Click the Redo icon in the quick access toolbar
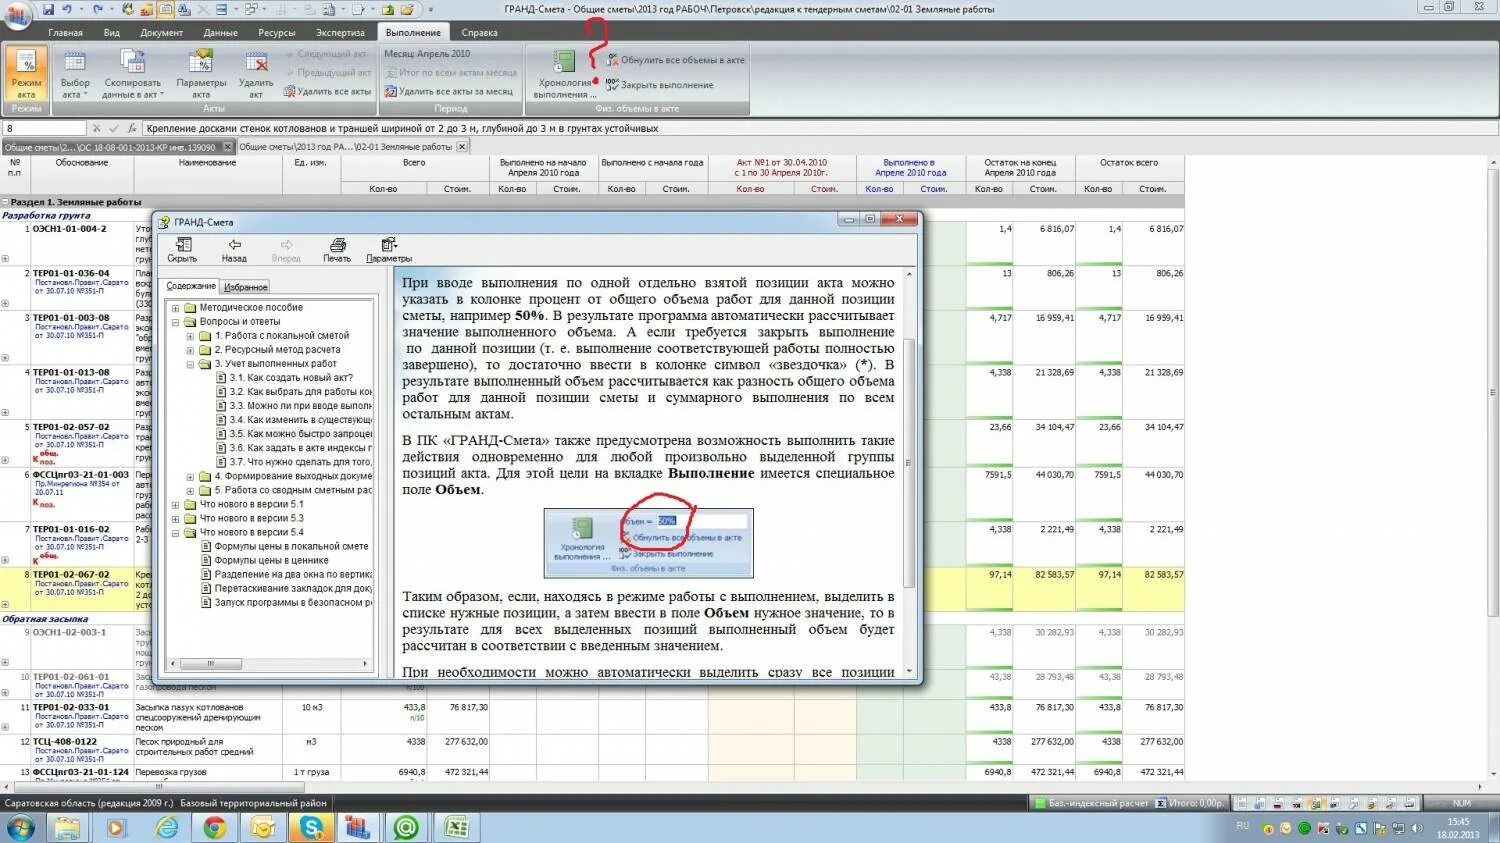The image size is (1500, 843). [97, 9]
